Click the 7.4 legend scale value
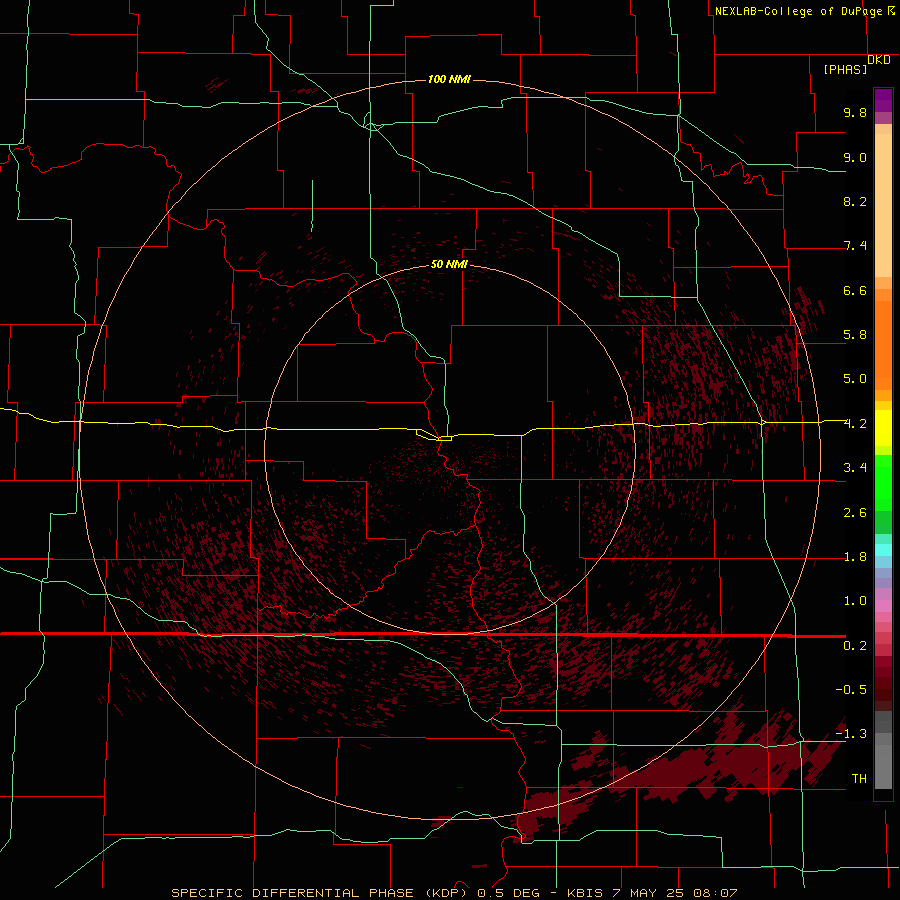 pos(855,246)
